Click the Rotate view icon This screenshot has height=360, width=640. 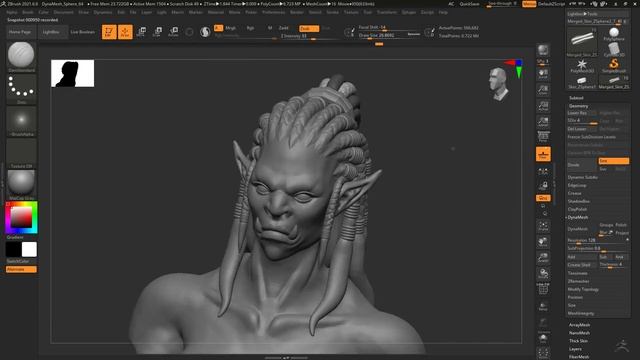tap(543, 273)
